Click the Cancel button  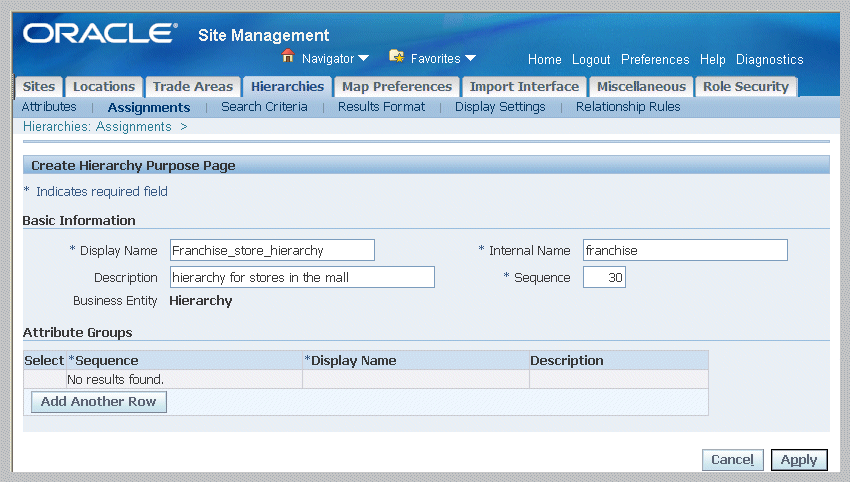click(x=732, y=460)
